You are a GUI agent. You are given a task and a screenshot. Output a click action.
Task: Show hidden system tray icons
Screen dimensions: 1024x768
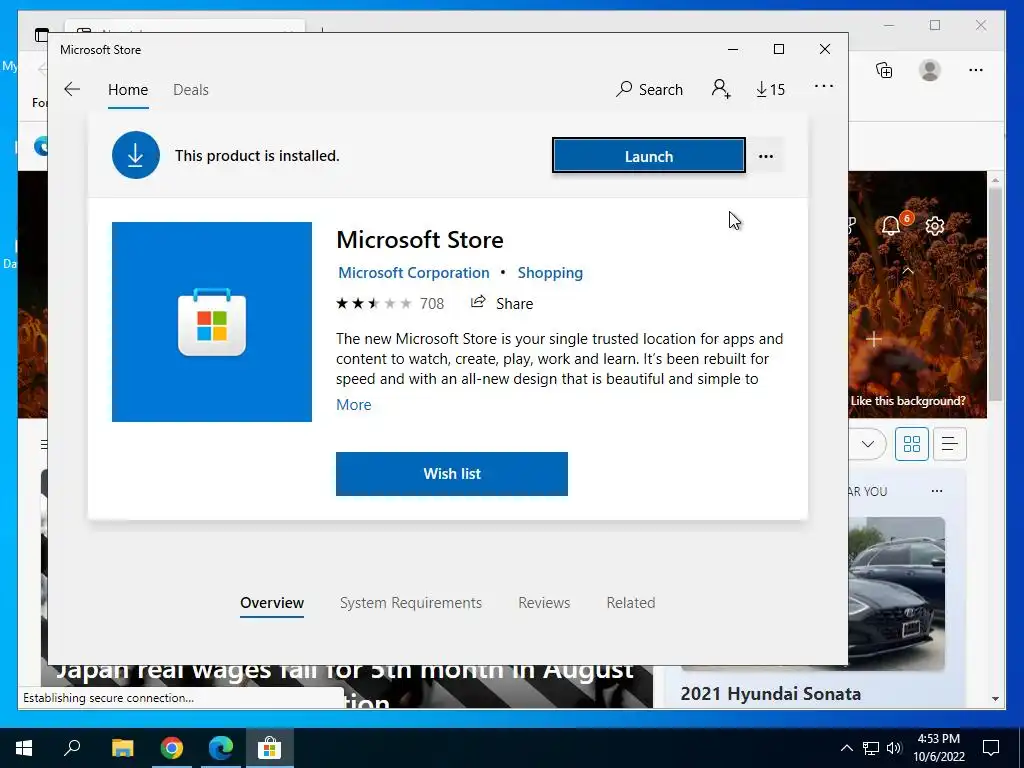846,748
